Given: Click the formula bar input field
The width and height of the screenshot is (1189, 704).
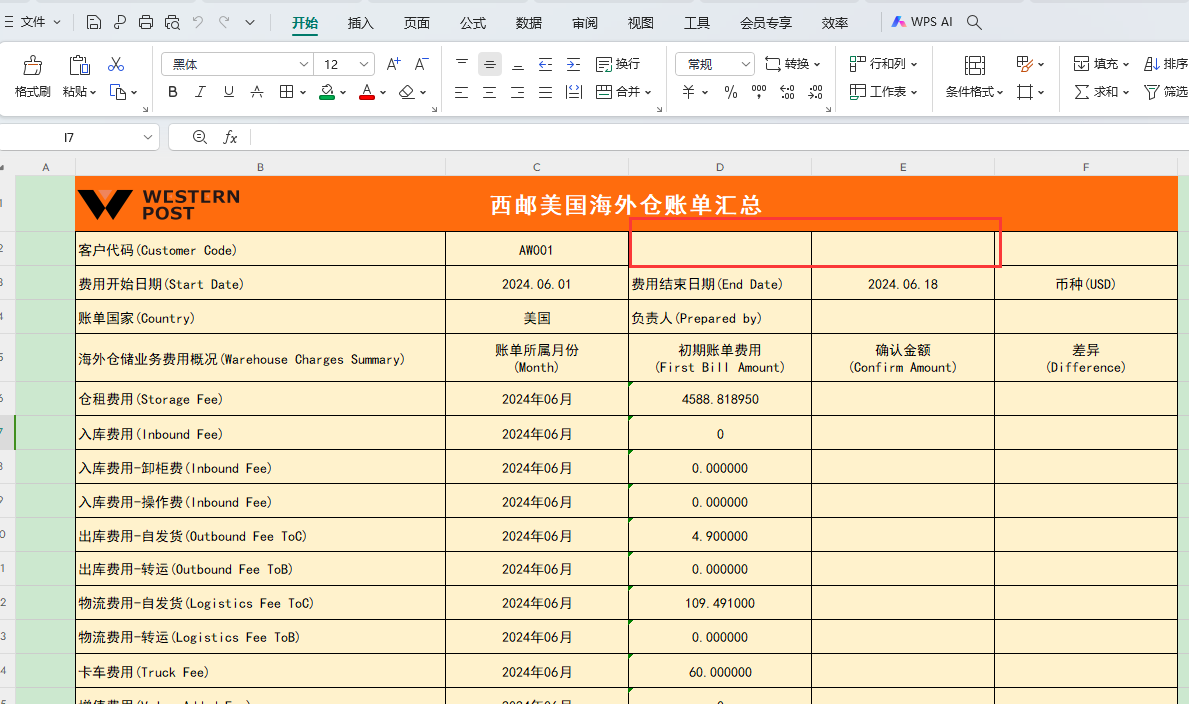Looking at the screenshot, I should (x=719, y=137).
